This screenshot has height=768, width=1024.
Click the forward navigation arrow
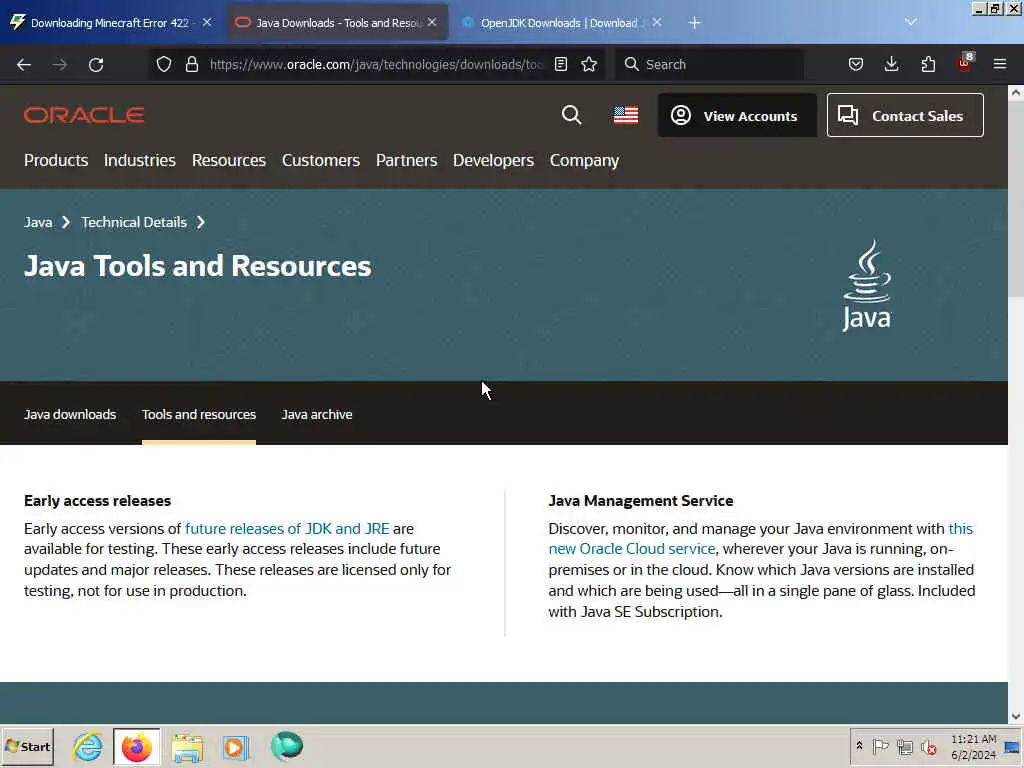pyautogui.click(x=59, y=65)
